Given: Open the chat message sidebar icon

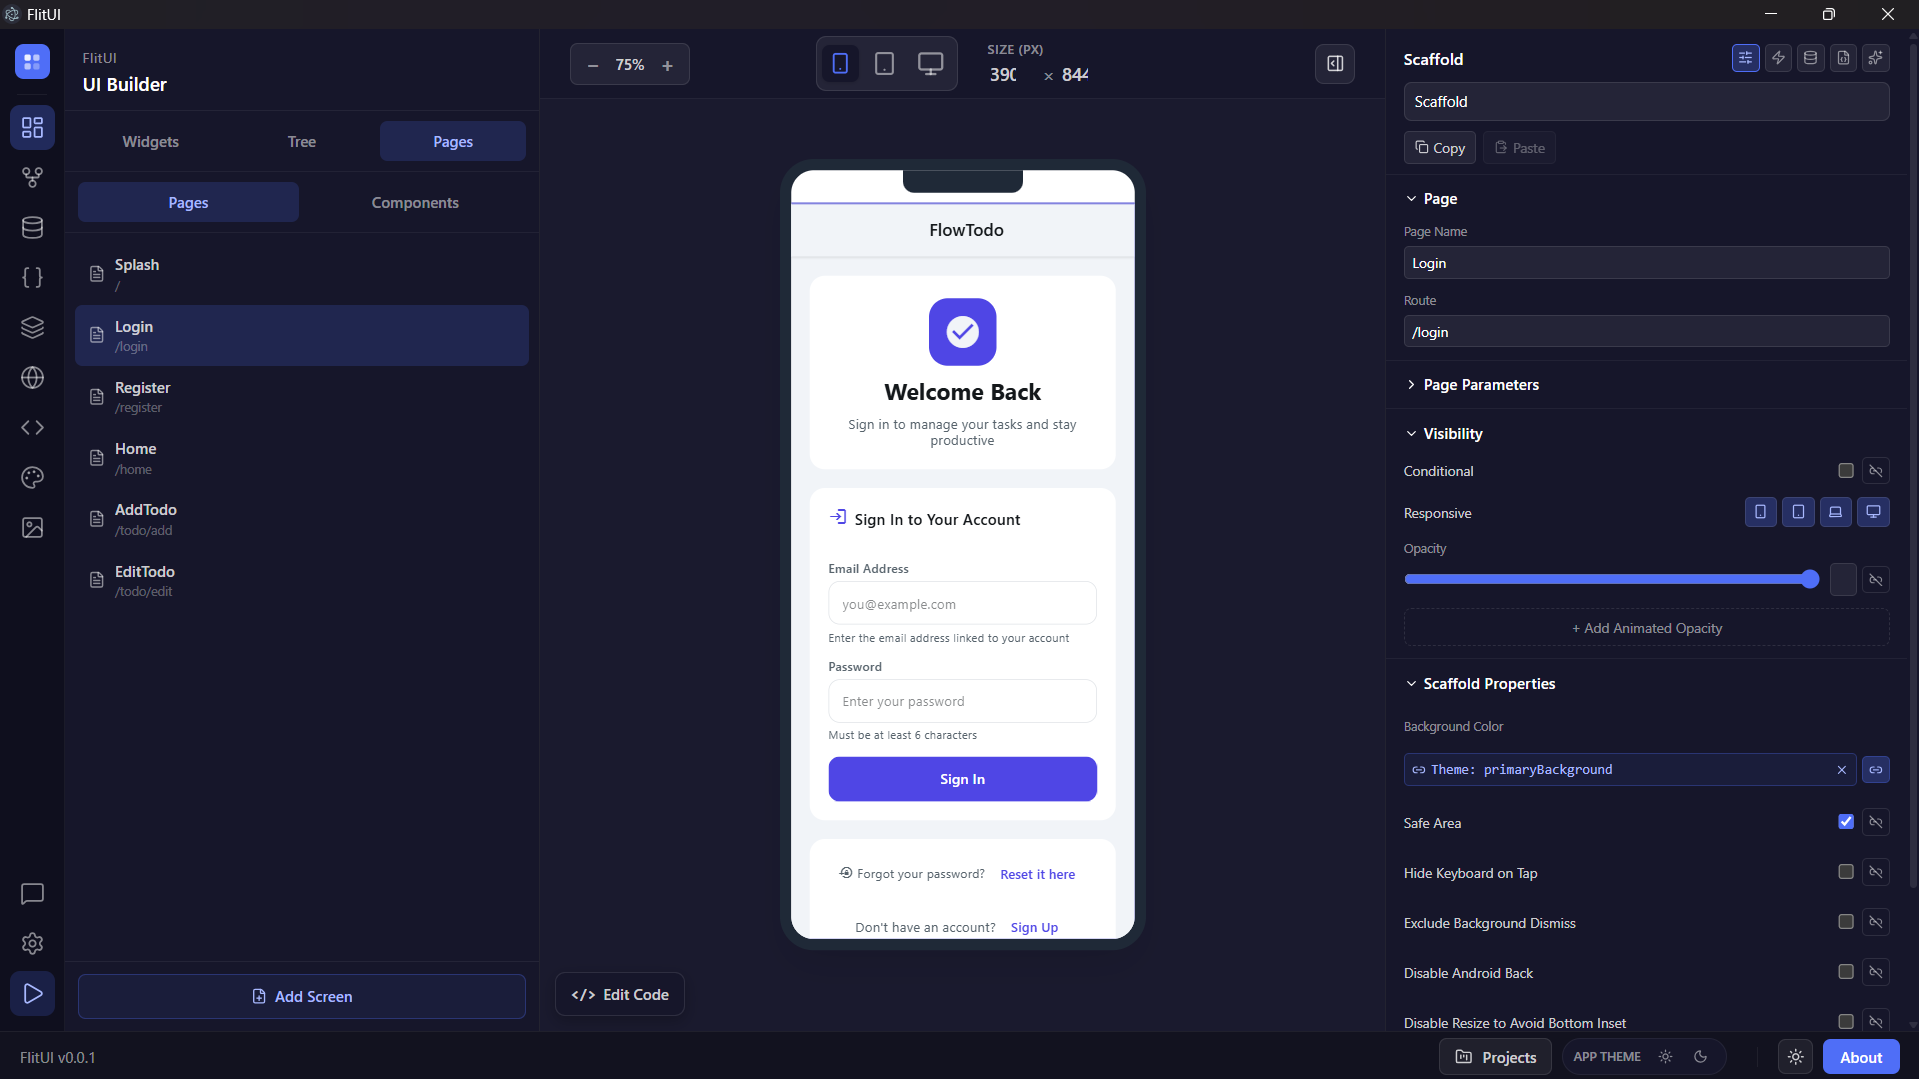Looking at the screenshot, I should tap(32, 893).
